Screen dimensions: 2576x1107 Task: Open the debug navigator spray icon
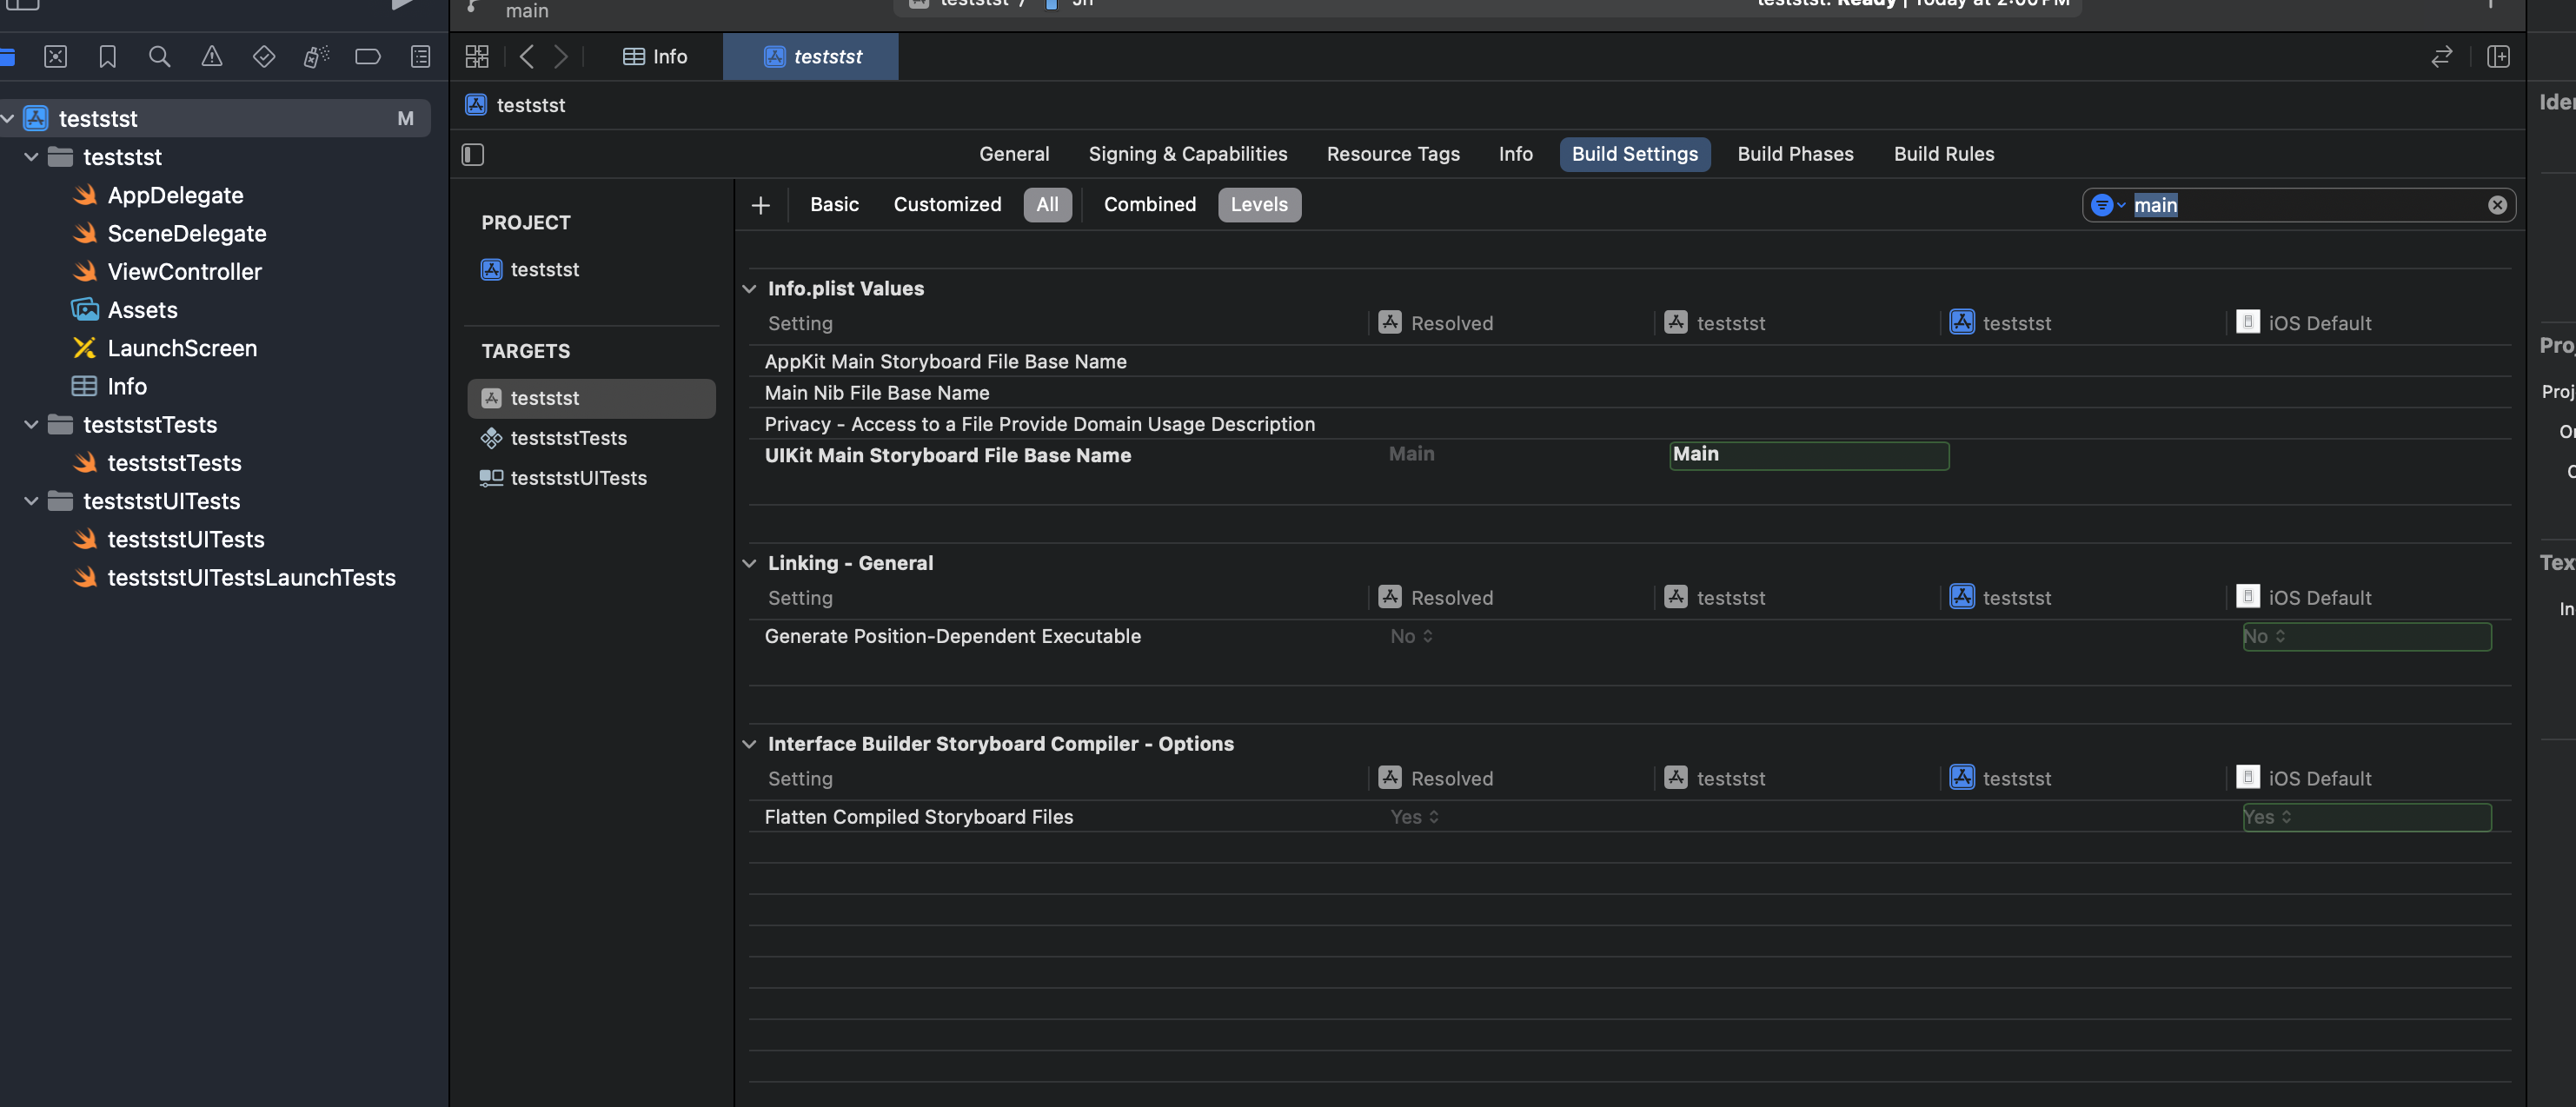316,56
